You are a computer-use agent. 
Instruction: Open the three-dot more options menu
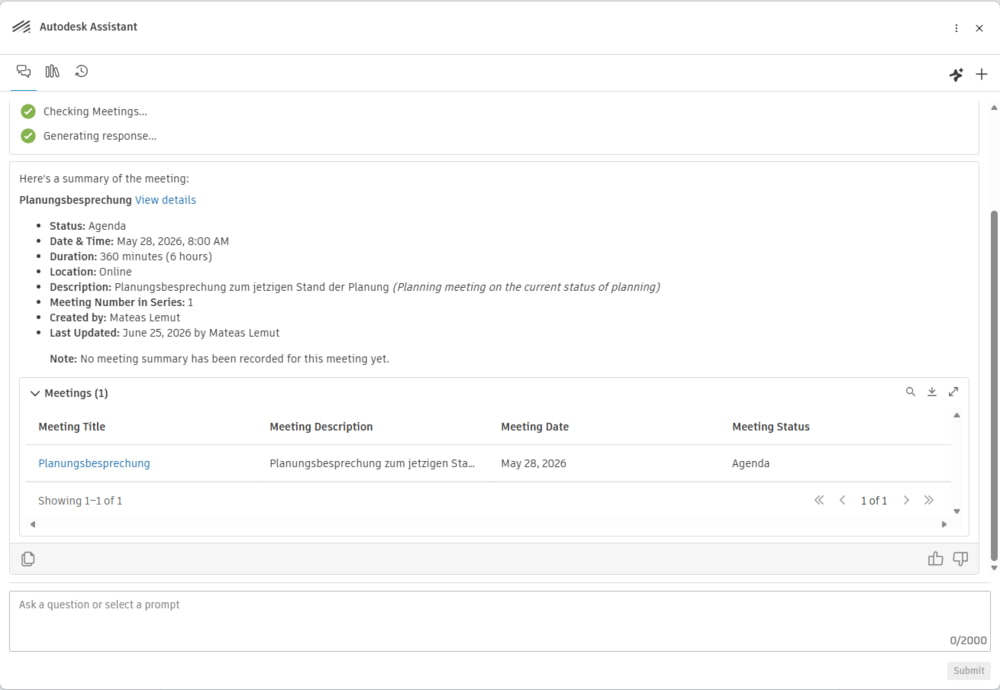click(956, 28)
